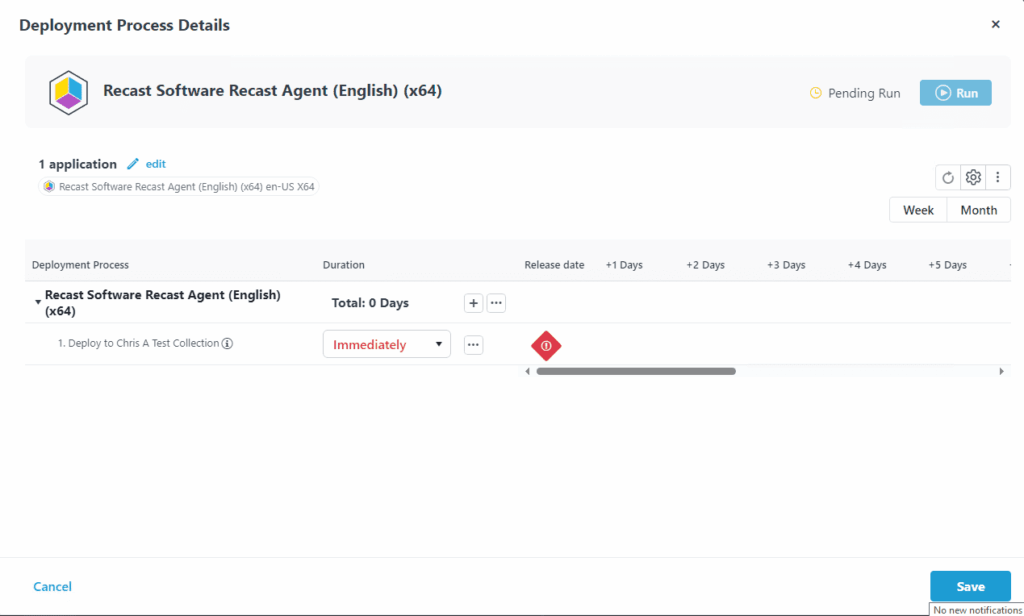Open the vertical three-dot more options menu
The image size is (1024, 616).
tap(998, 178)
